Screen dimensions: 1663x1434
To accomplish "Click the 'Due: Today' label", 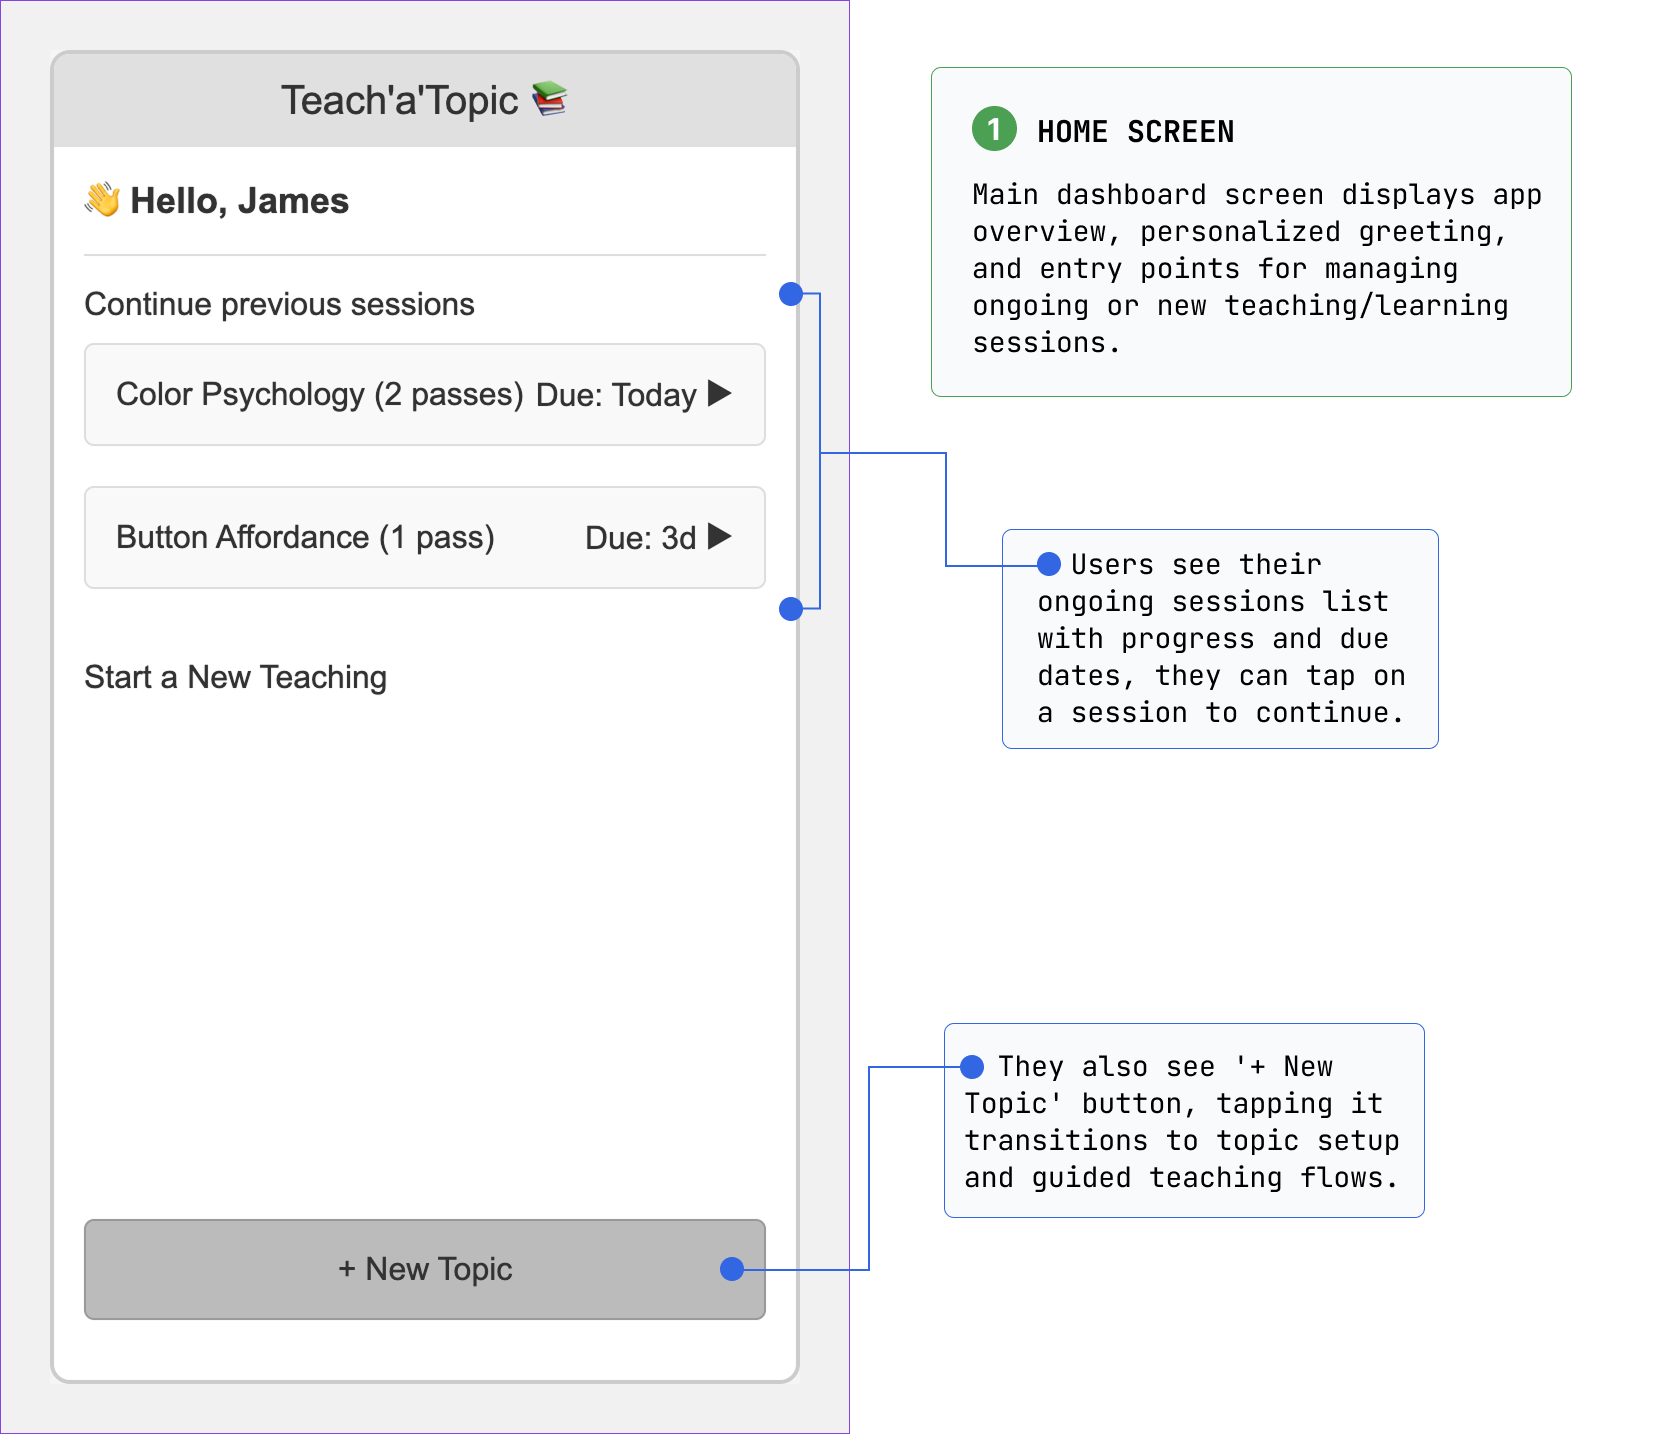I will [x=615, y=396].
